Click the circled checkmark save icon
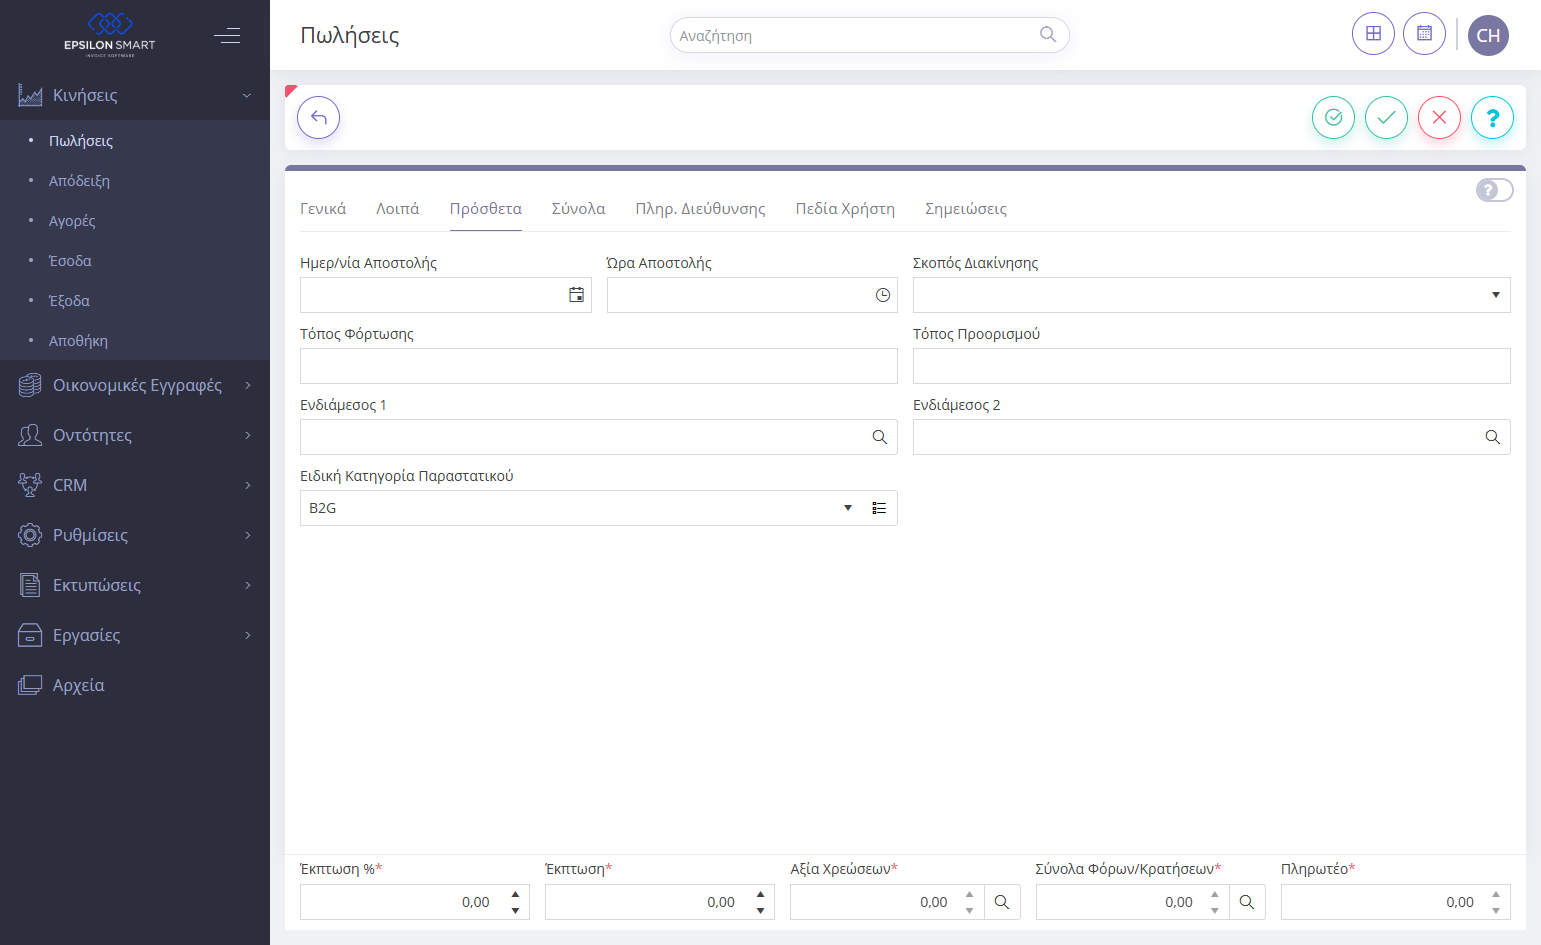Screen dimensions: 1541x945 [x=1333, y=118]
